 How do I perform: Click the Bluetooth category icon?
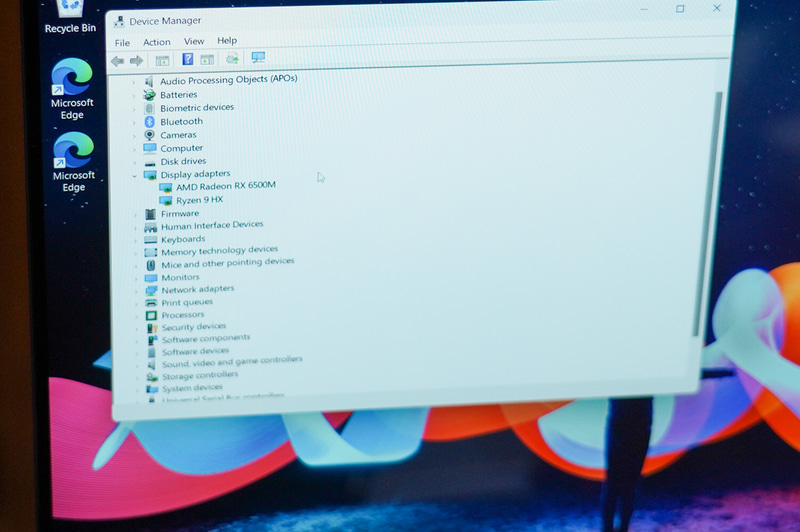[x=149, y=121]
